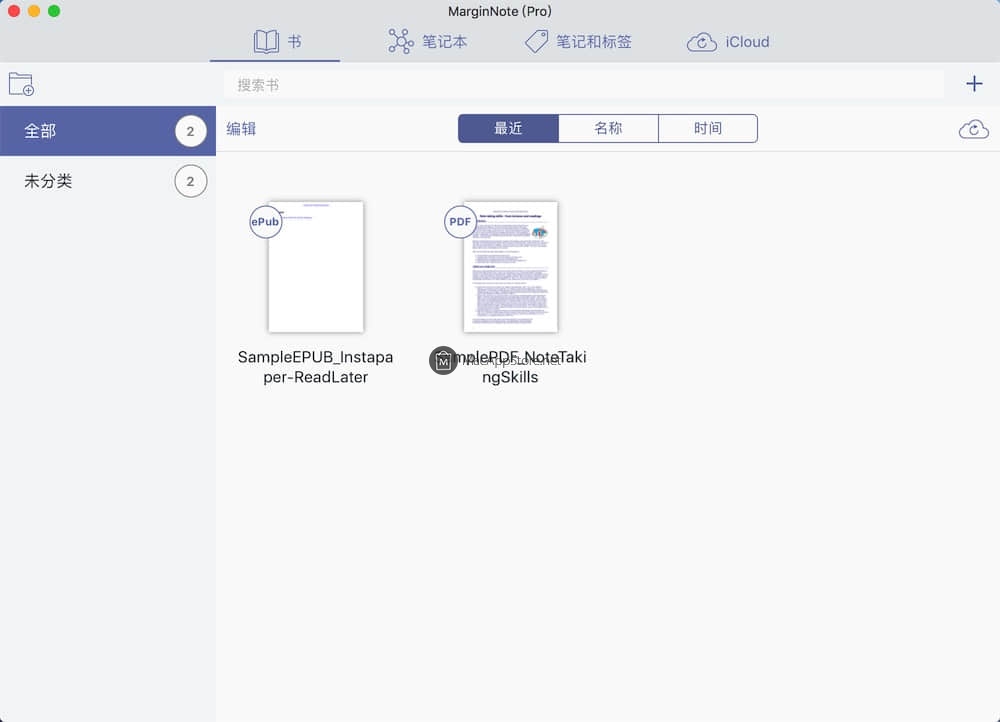The height and width of the screenshot is (722, 1000).
Task: Switch to the 笔记本 tab
Action: point(428,42)
